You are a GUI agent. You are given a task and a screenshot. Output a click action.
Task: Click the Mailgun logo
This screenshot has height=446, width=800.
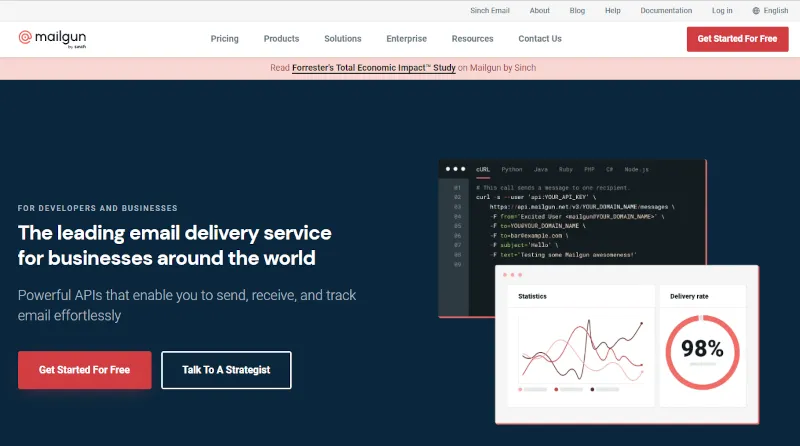pos(52,39)
